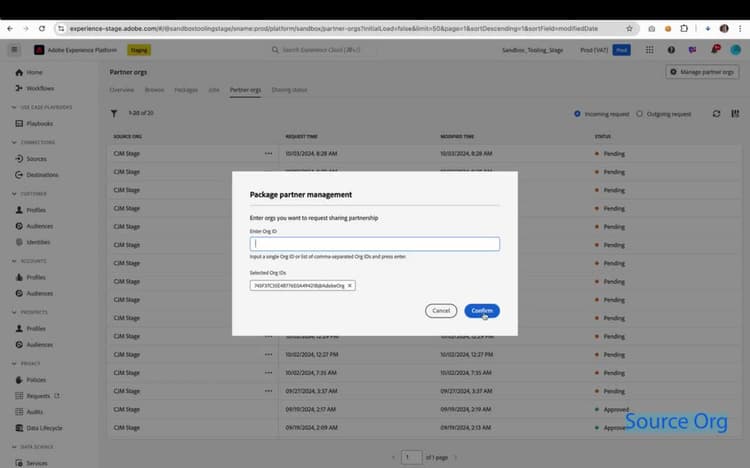
Task: Switch to the Browse tab
Action: tap(154, 90)
